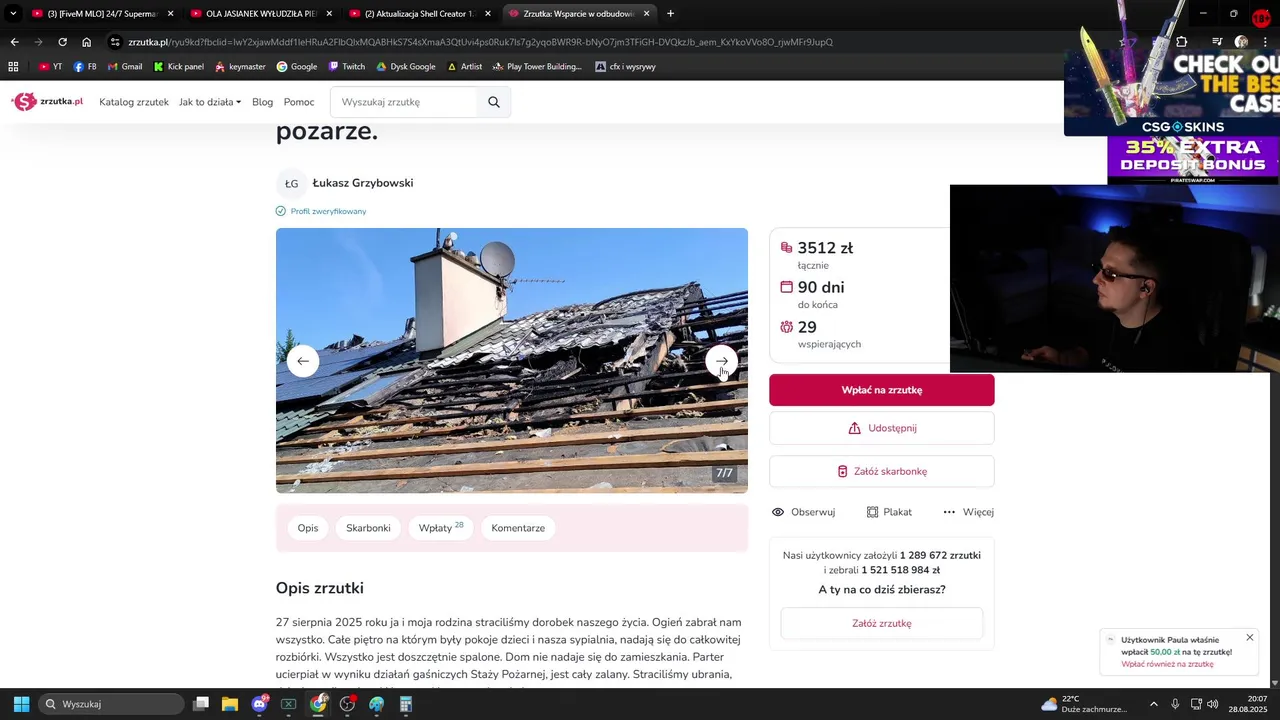Open the Kick panel bookmark

coord(178,67)
